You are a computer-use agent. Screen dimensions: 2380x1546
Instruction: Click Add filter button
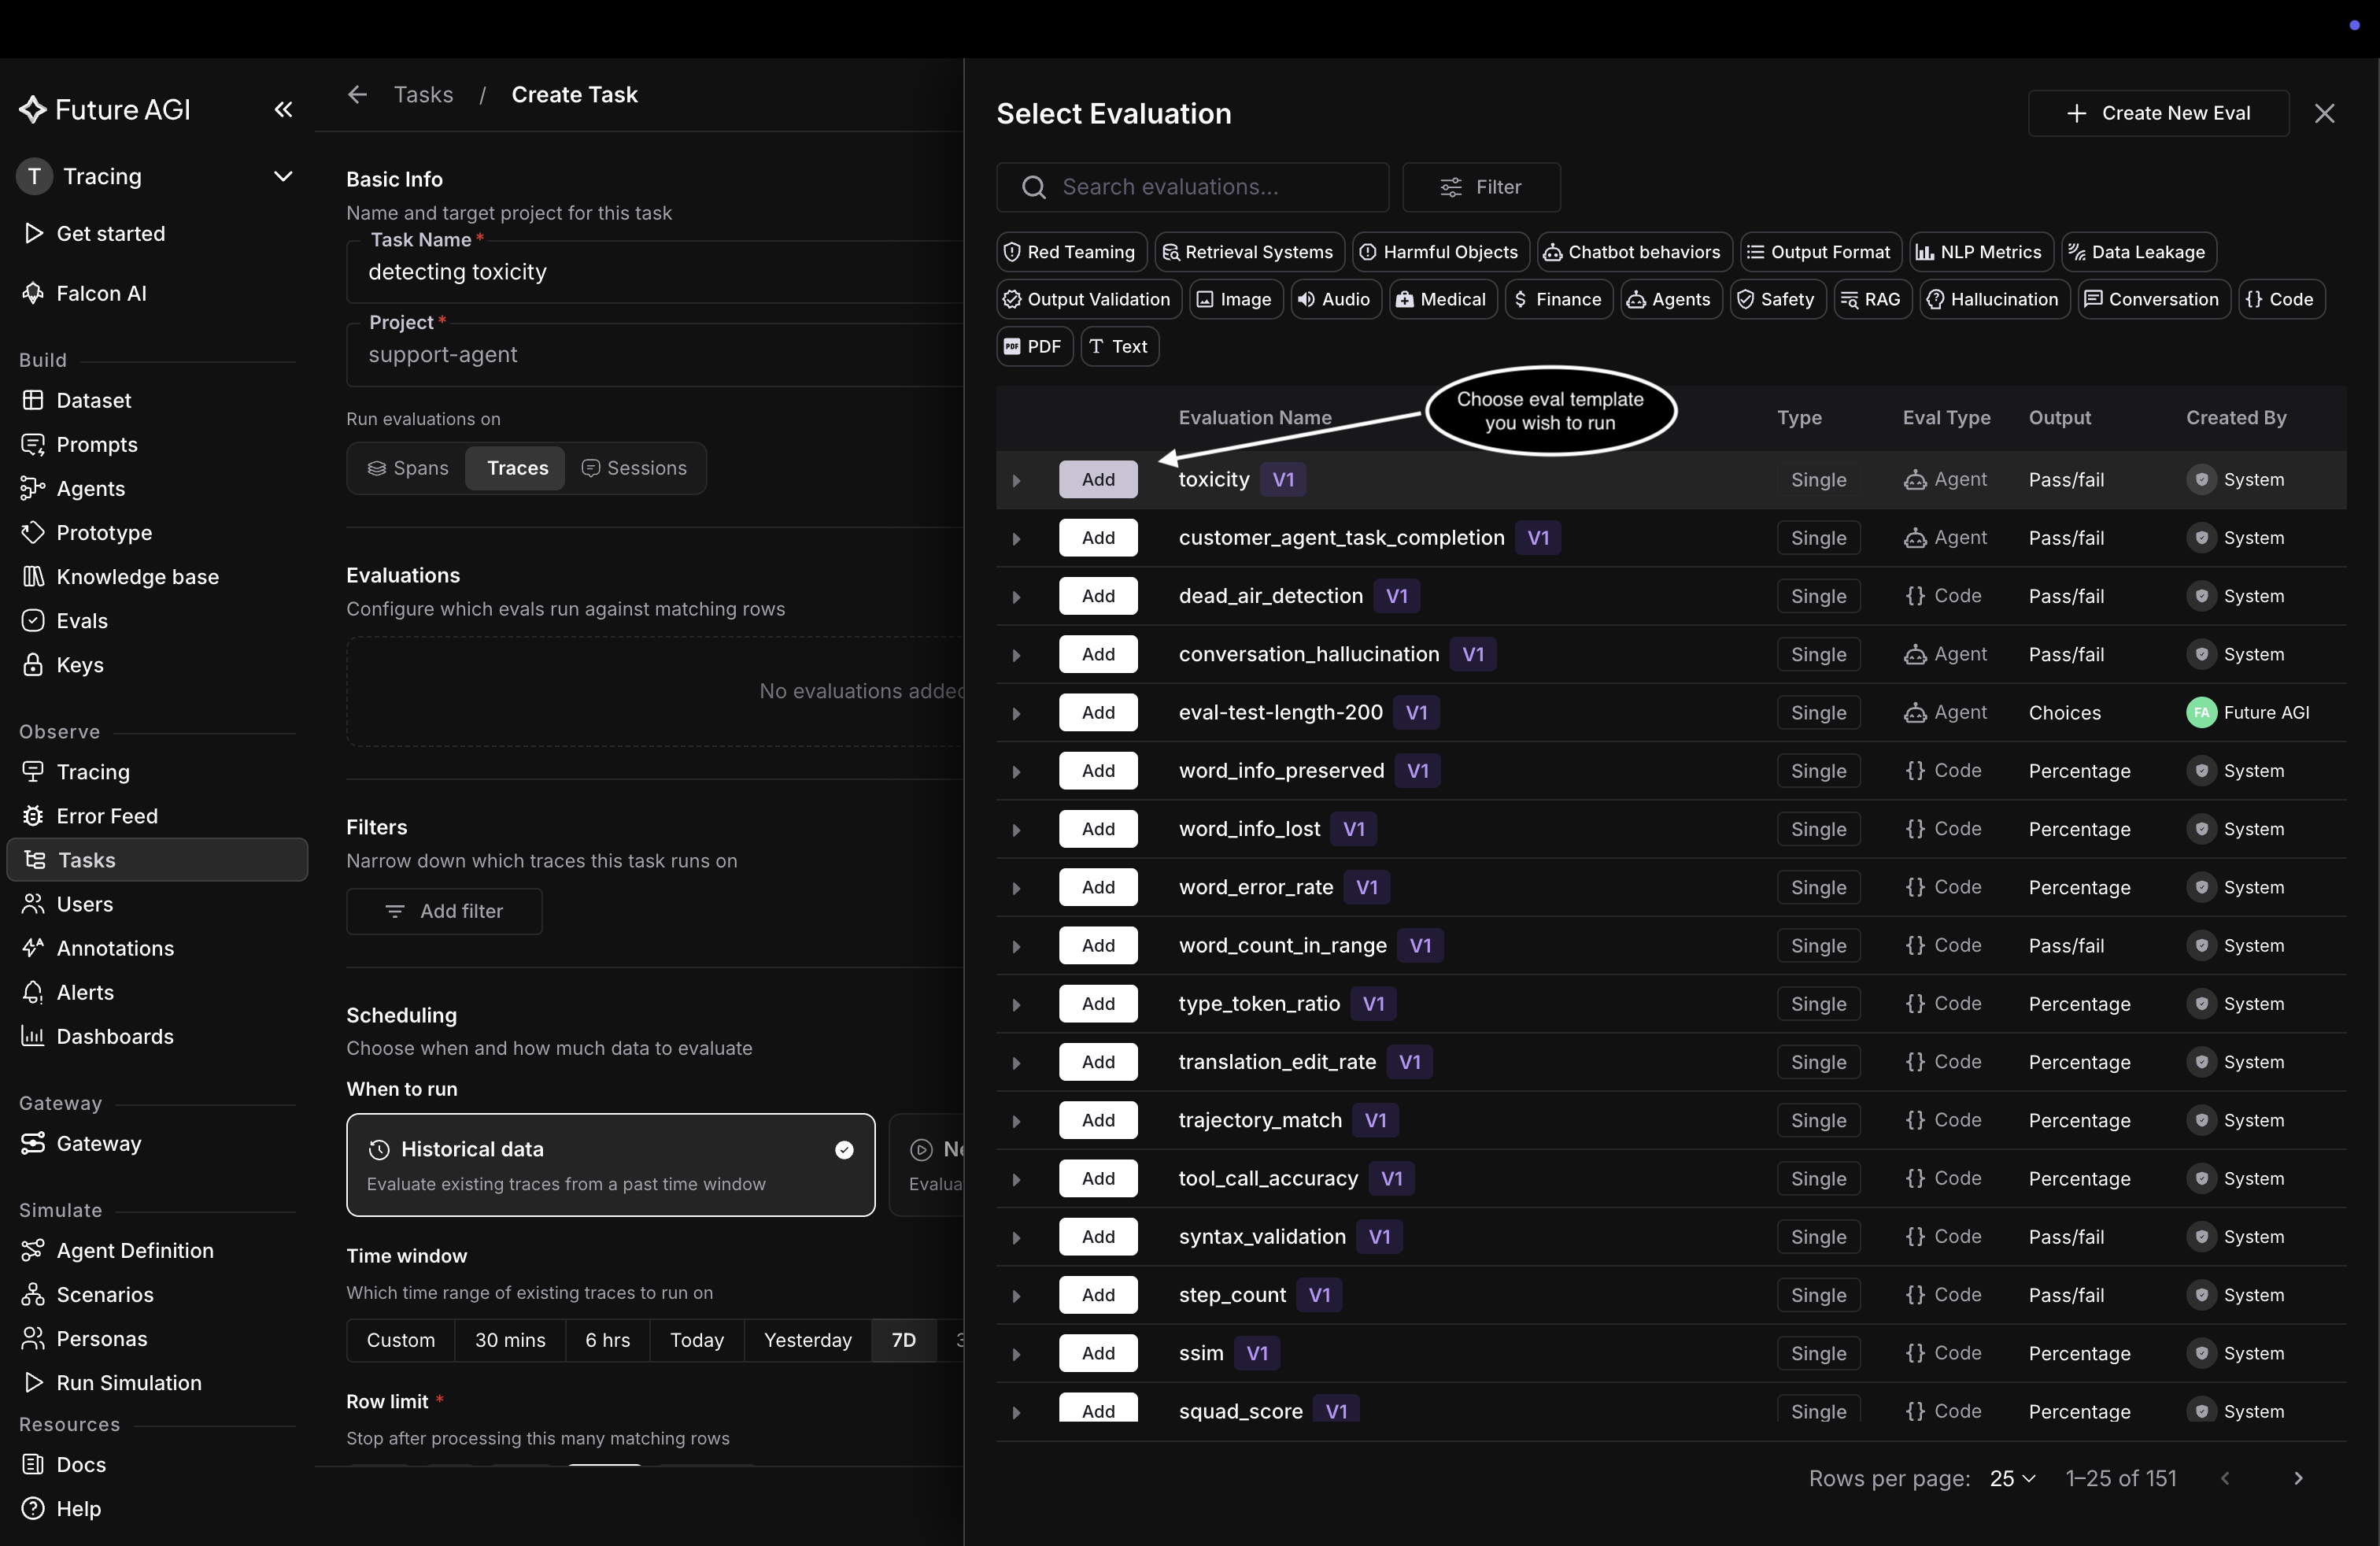(444, 911)
